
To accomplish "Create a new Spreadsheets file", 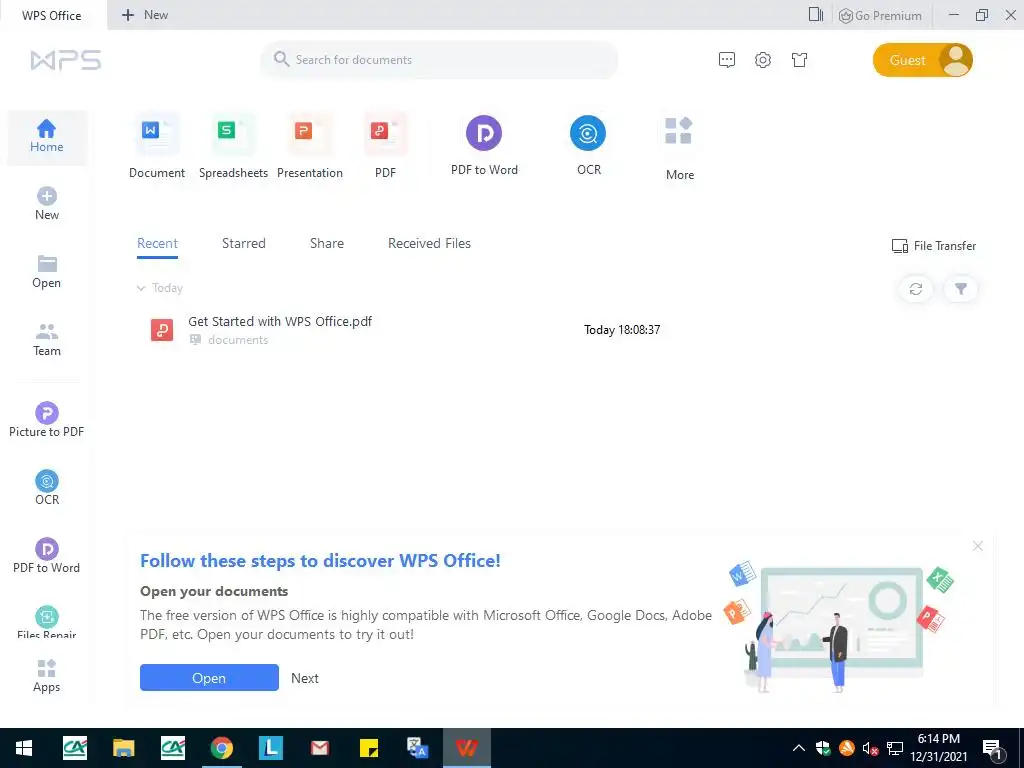I will (x=233, y=146).
